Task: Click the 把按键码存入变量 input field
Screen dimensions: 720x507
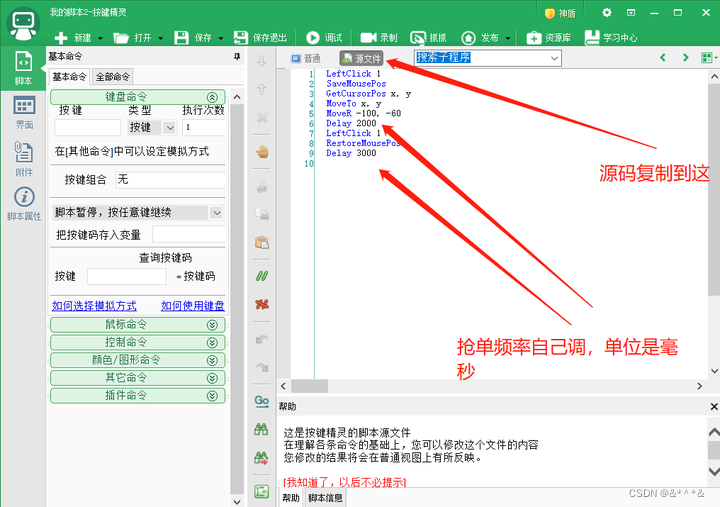Action: pos(189,234)
